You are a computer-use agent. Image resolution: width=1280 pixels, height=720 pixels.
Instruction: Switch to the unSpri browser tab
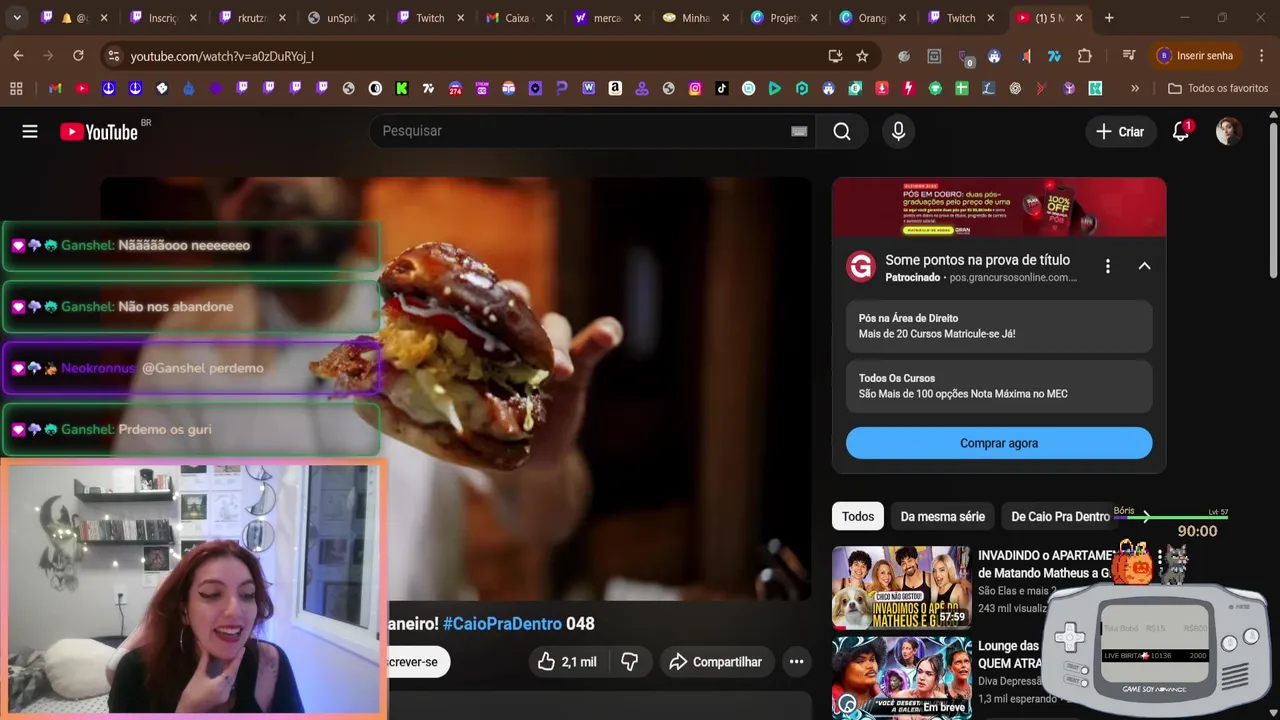click(341, 18)
